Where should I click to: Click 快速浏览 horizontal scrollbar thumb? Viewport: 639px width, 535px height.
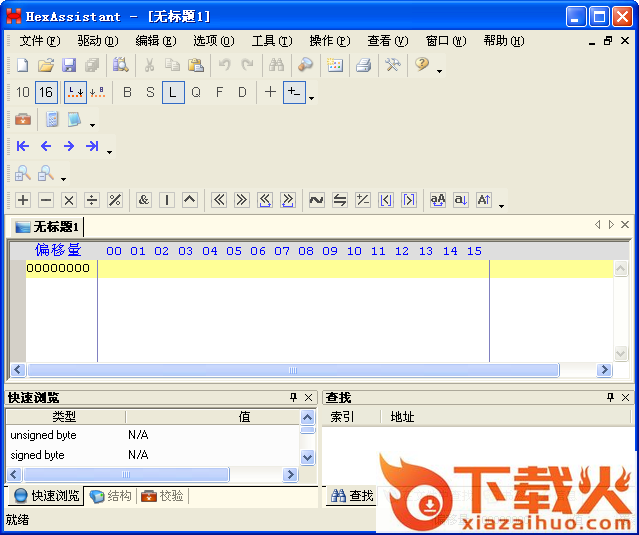pyautogui.click(x=126, y=474)
